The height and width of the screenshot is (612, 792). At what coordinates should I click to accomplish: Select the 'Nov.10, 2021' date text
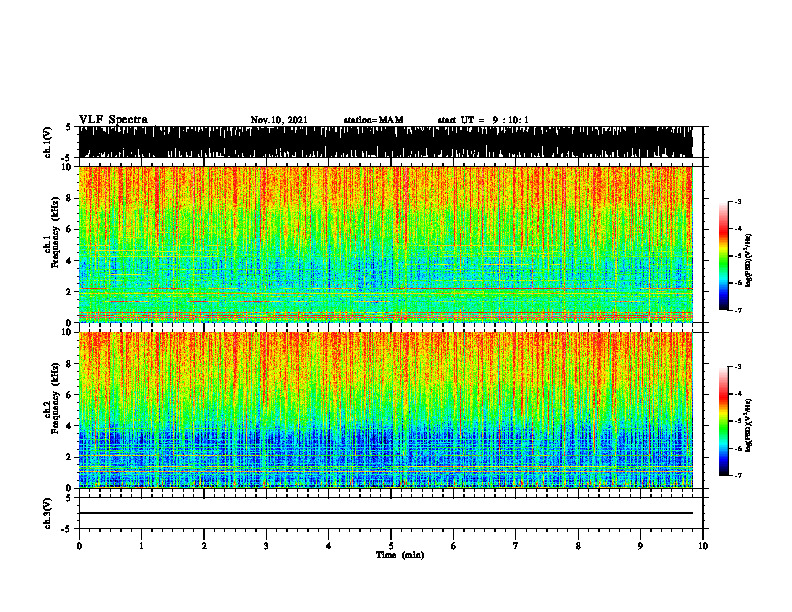(x=279, y=120)
